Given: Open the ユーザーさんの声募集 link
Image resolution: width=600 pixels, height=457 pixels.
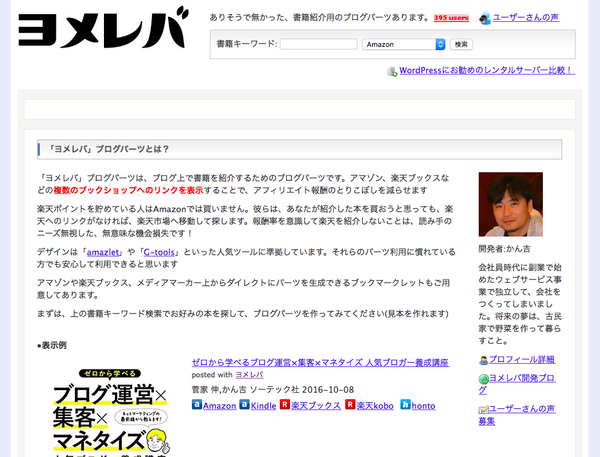Looking at the screenshot, I should click(x=517, y=415).
